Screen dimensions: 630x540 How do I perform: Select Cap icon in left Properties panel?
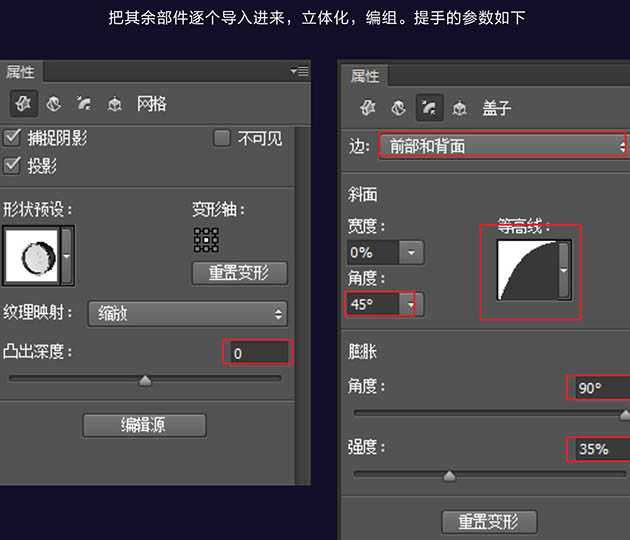click(x=84, y=104)
